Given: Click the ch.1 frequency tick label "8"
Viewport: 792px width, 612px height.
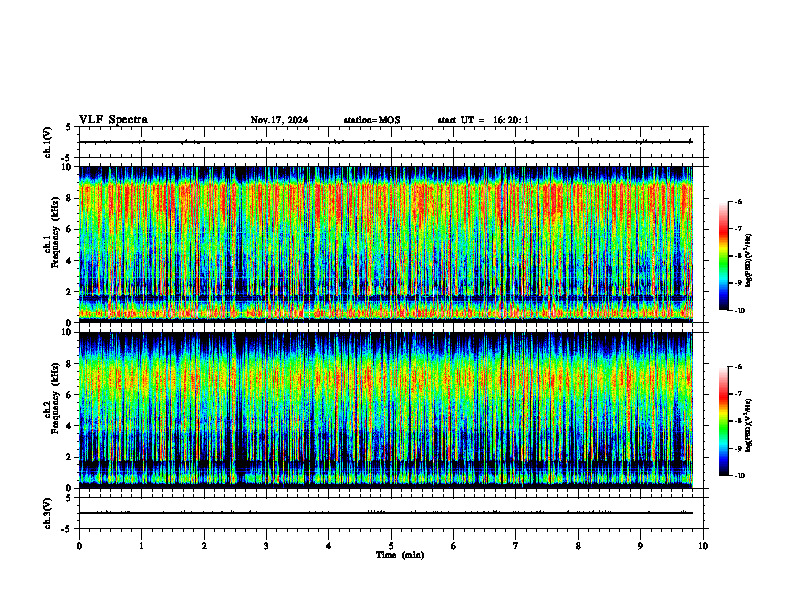Looking at the screenshot, I should pos(69,198).
